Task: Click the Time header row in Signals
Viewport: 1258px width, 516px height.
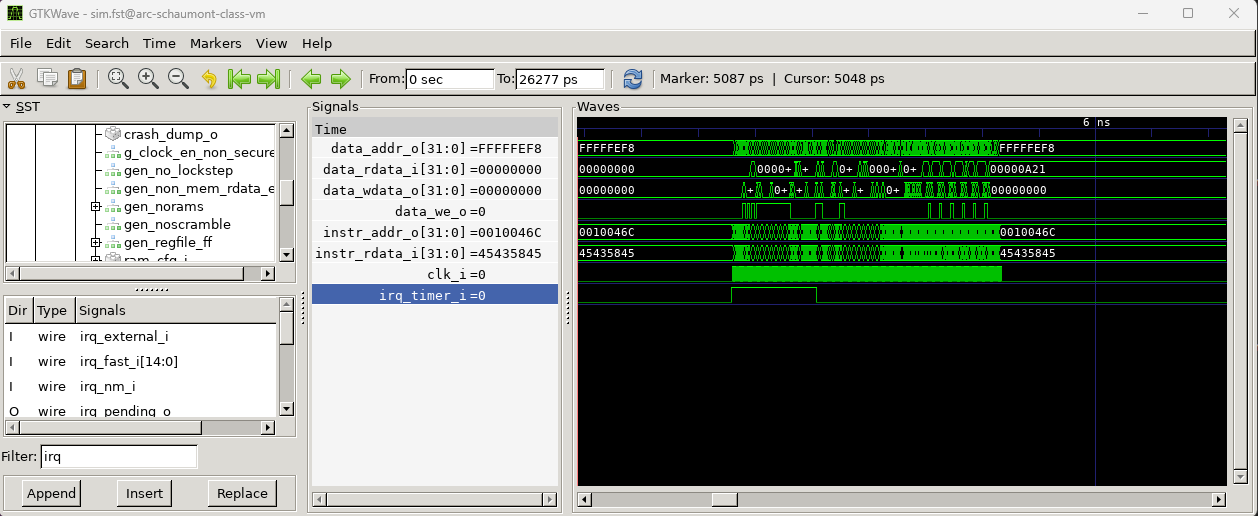Action: [435, 128]
